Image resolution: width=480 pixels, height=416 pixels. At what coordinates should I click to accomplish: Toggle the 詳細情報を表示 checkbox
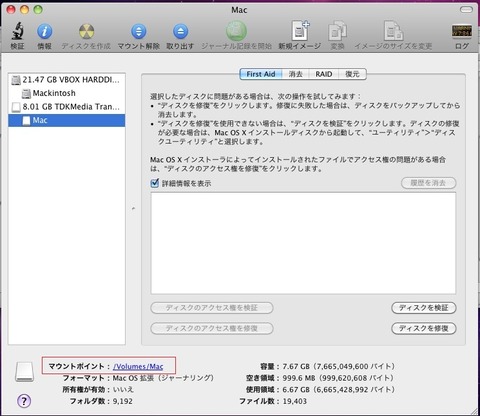click(x=155, y=183)
